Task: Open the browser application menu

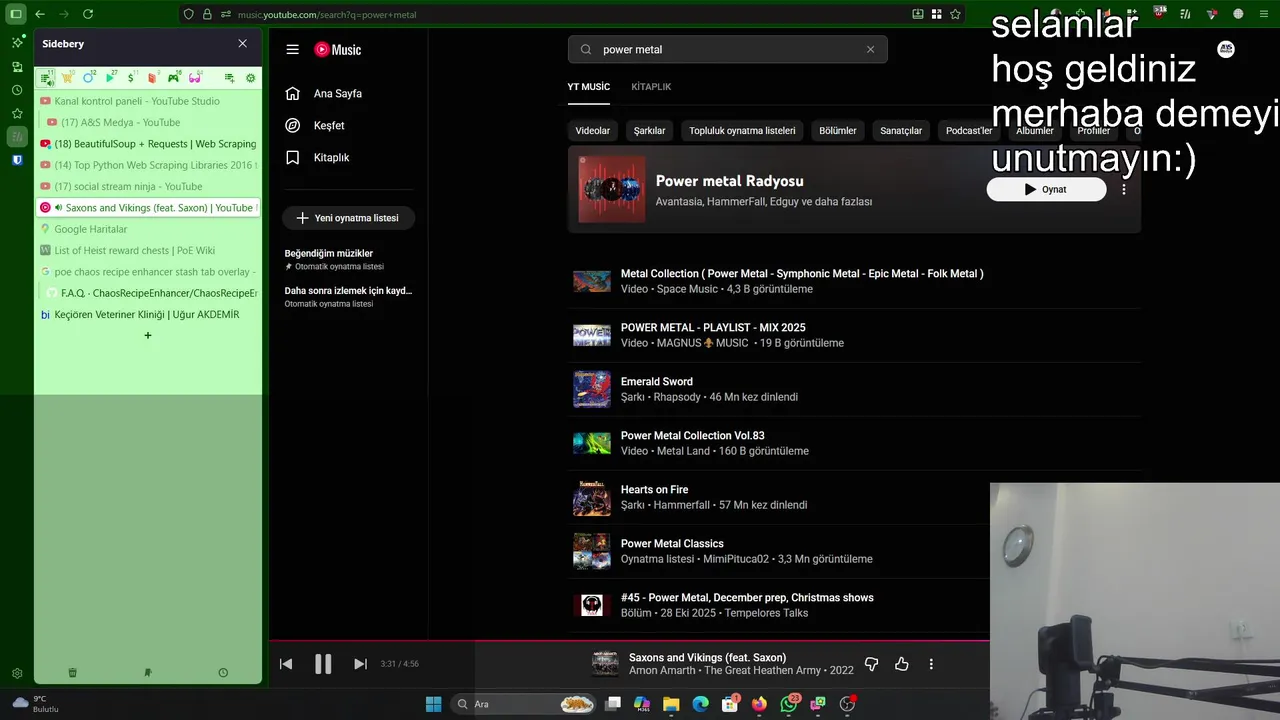Action: point(1266,14)
